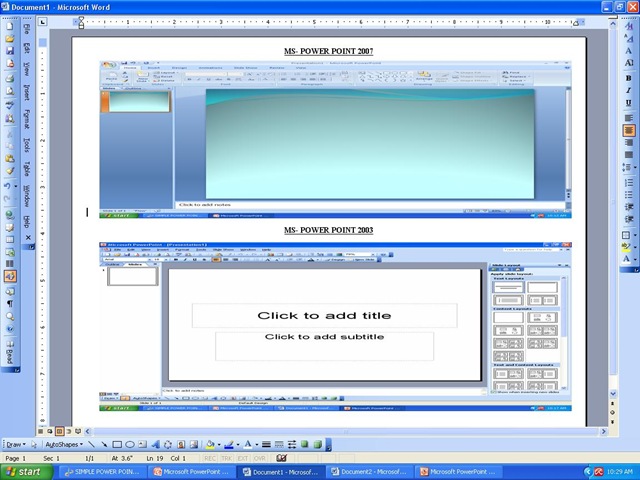
Task: Insert a Text Box
Action: (142, 444)
